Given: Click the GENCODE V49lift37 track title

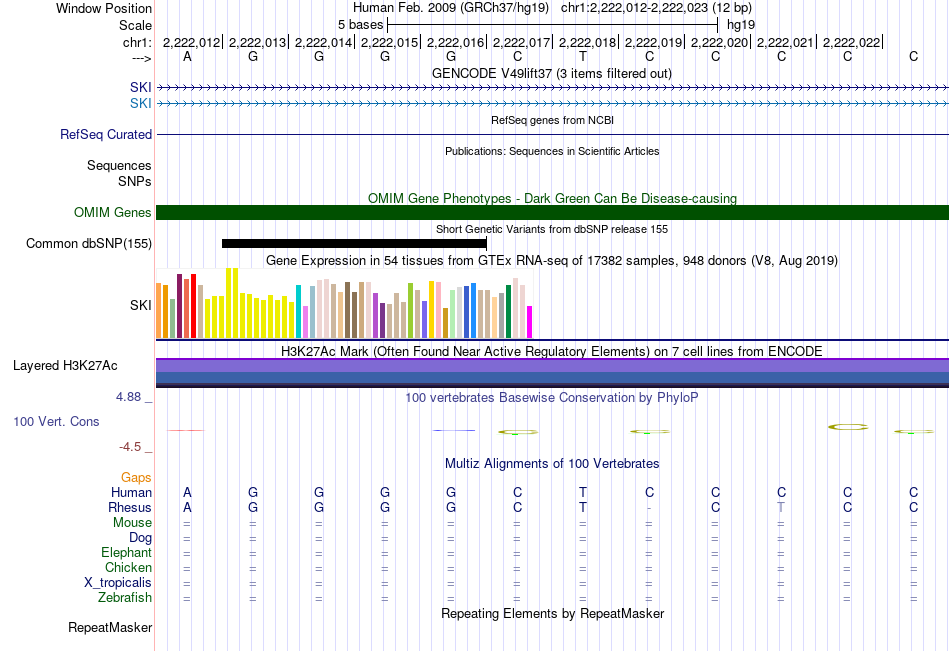Looking at the screenshot, I should point(552,73).
